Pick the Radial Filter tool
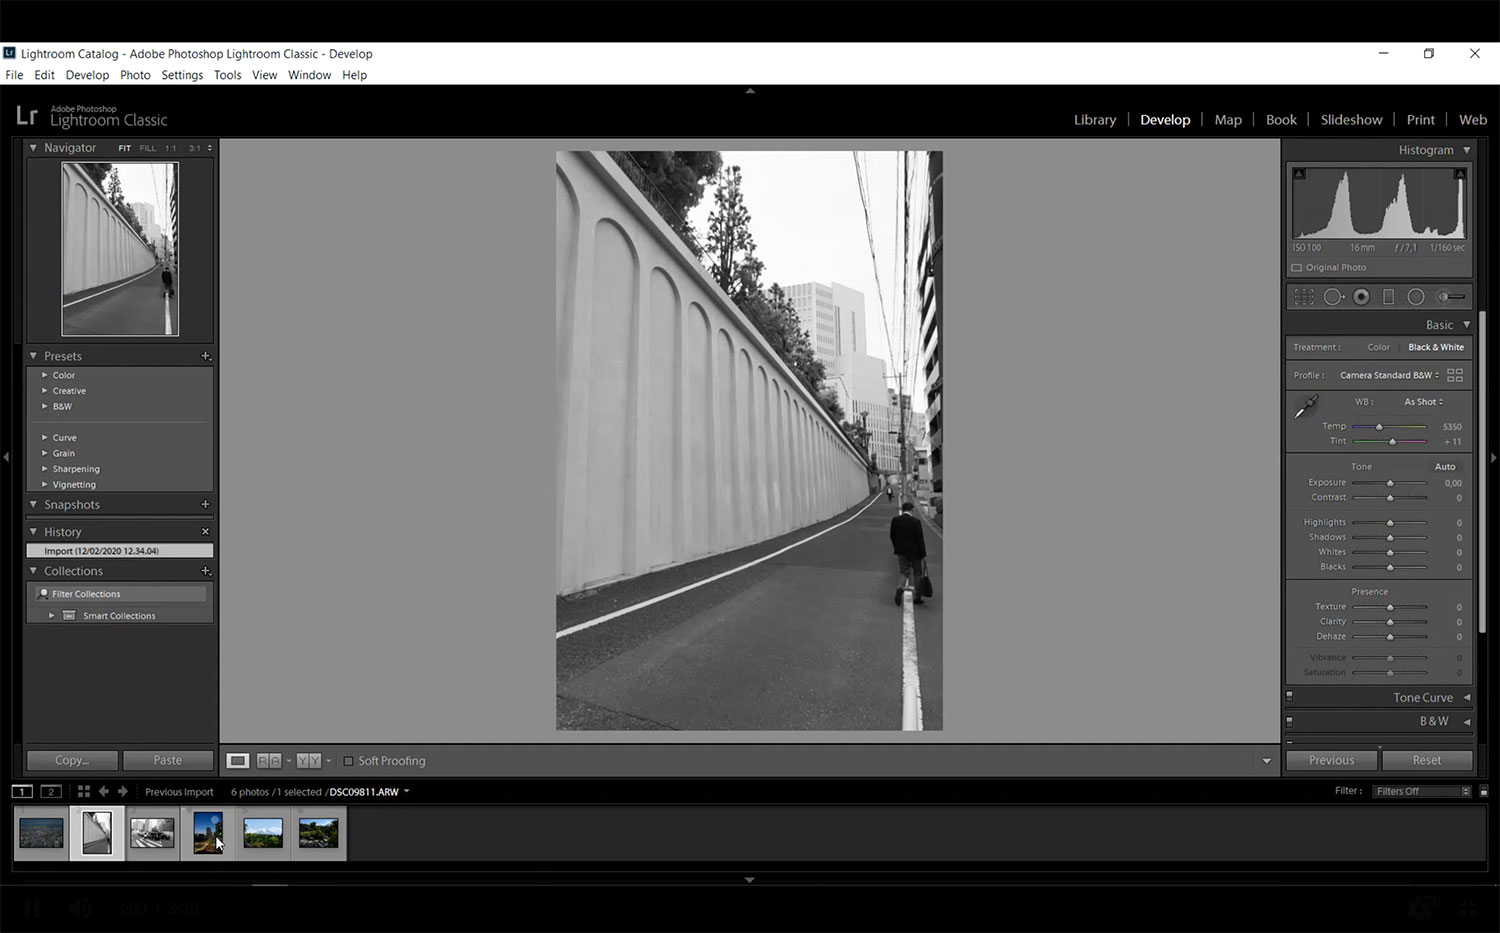The width and height of the screenshot is (1500, 933). pos(1415,297)
